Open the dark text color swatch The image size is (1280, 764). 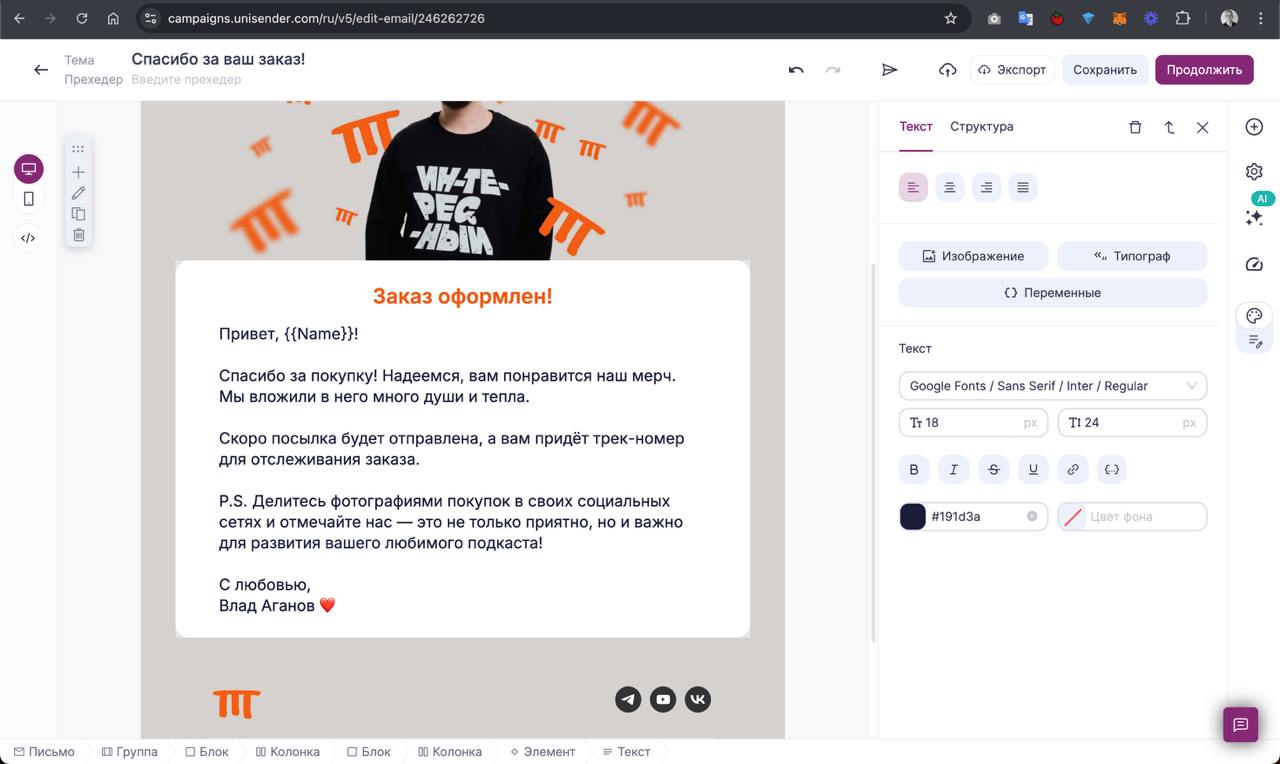click(x=913, y=516)
